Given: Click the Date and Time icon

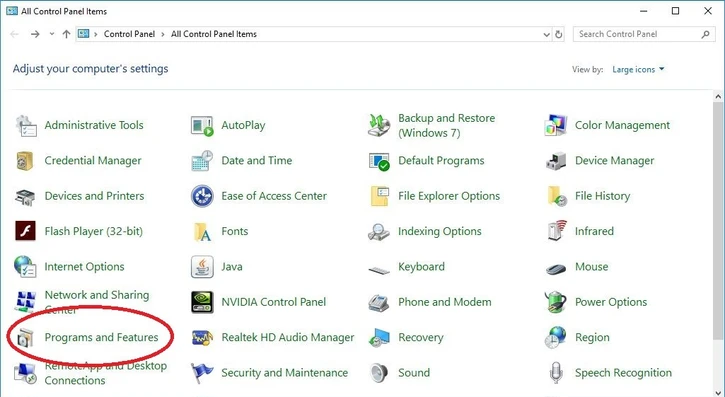Looking at the screenshot, I should (x=202, y=161).
